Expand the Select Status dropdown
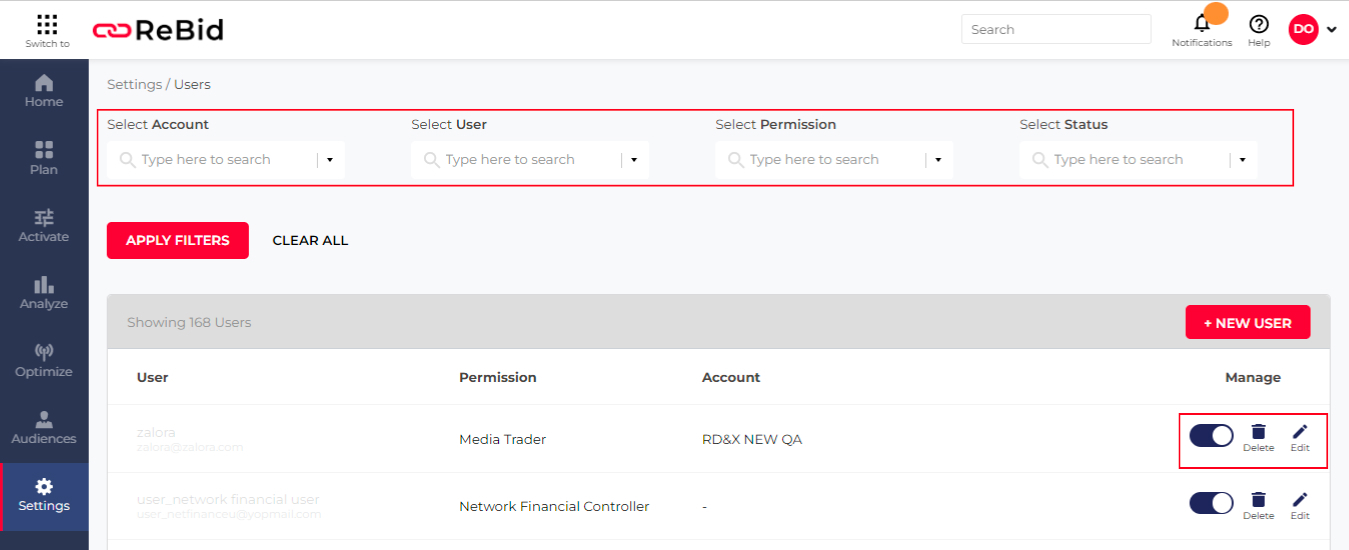1349x550 pixels. click(x=1242, y=160)
